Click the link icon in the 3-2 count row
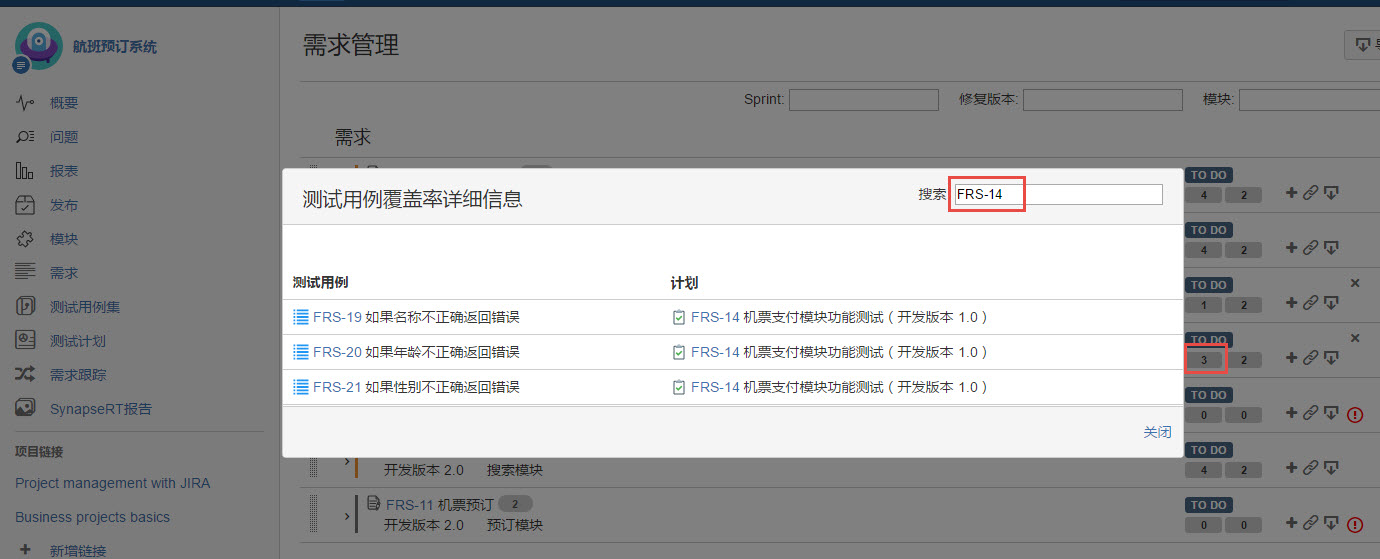The width and height of the screenshot is (1380, 559). [1311, 358]
